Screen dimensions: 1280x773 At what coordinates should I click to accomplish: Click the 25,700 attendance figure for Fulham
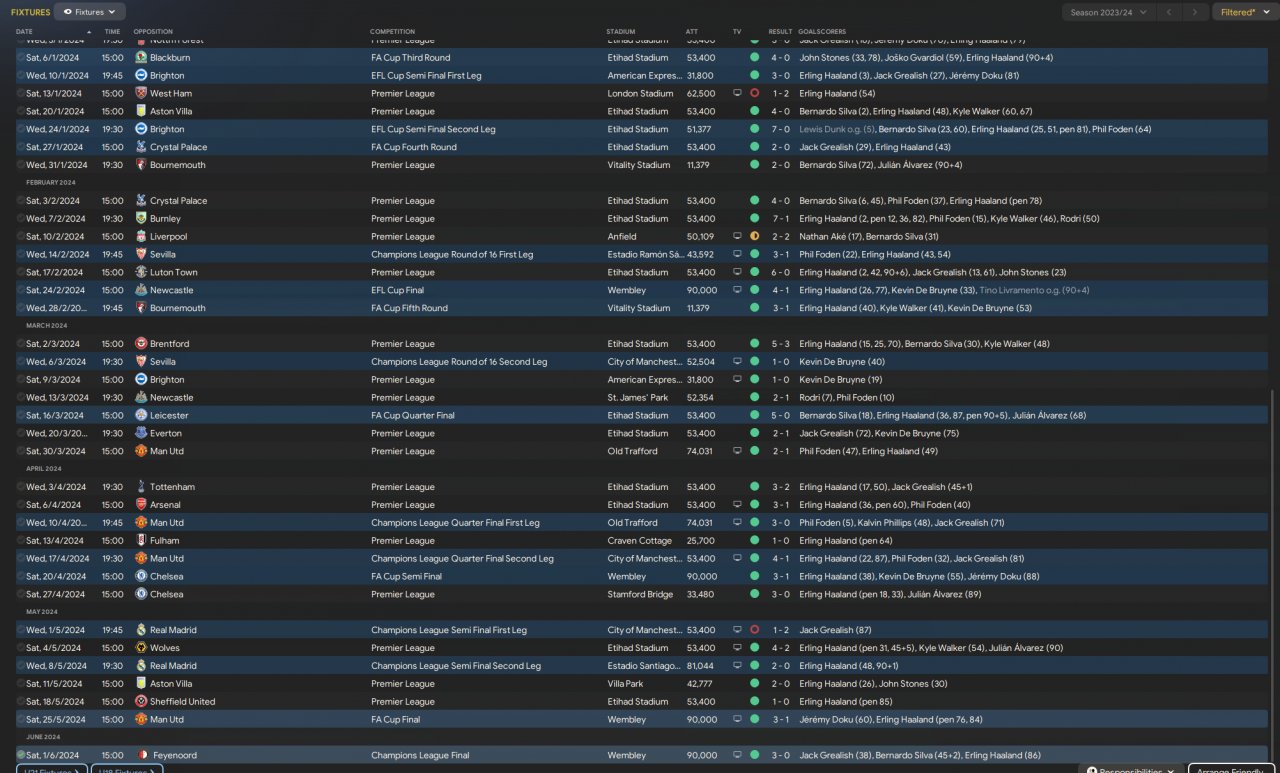(701, 541)
